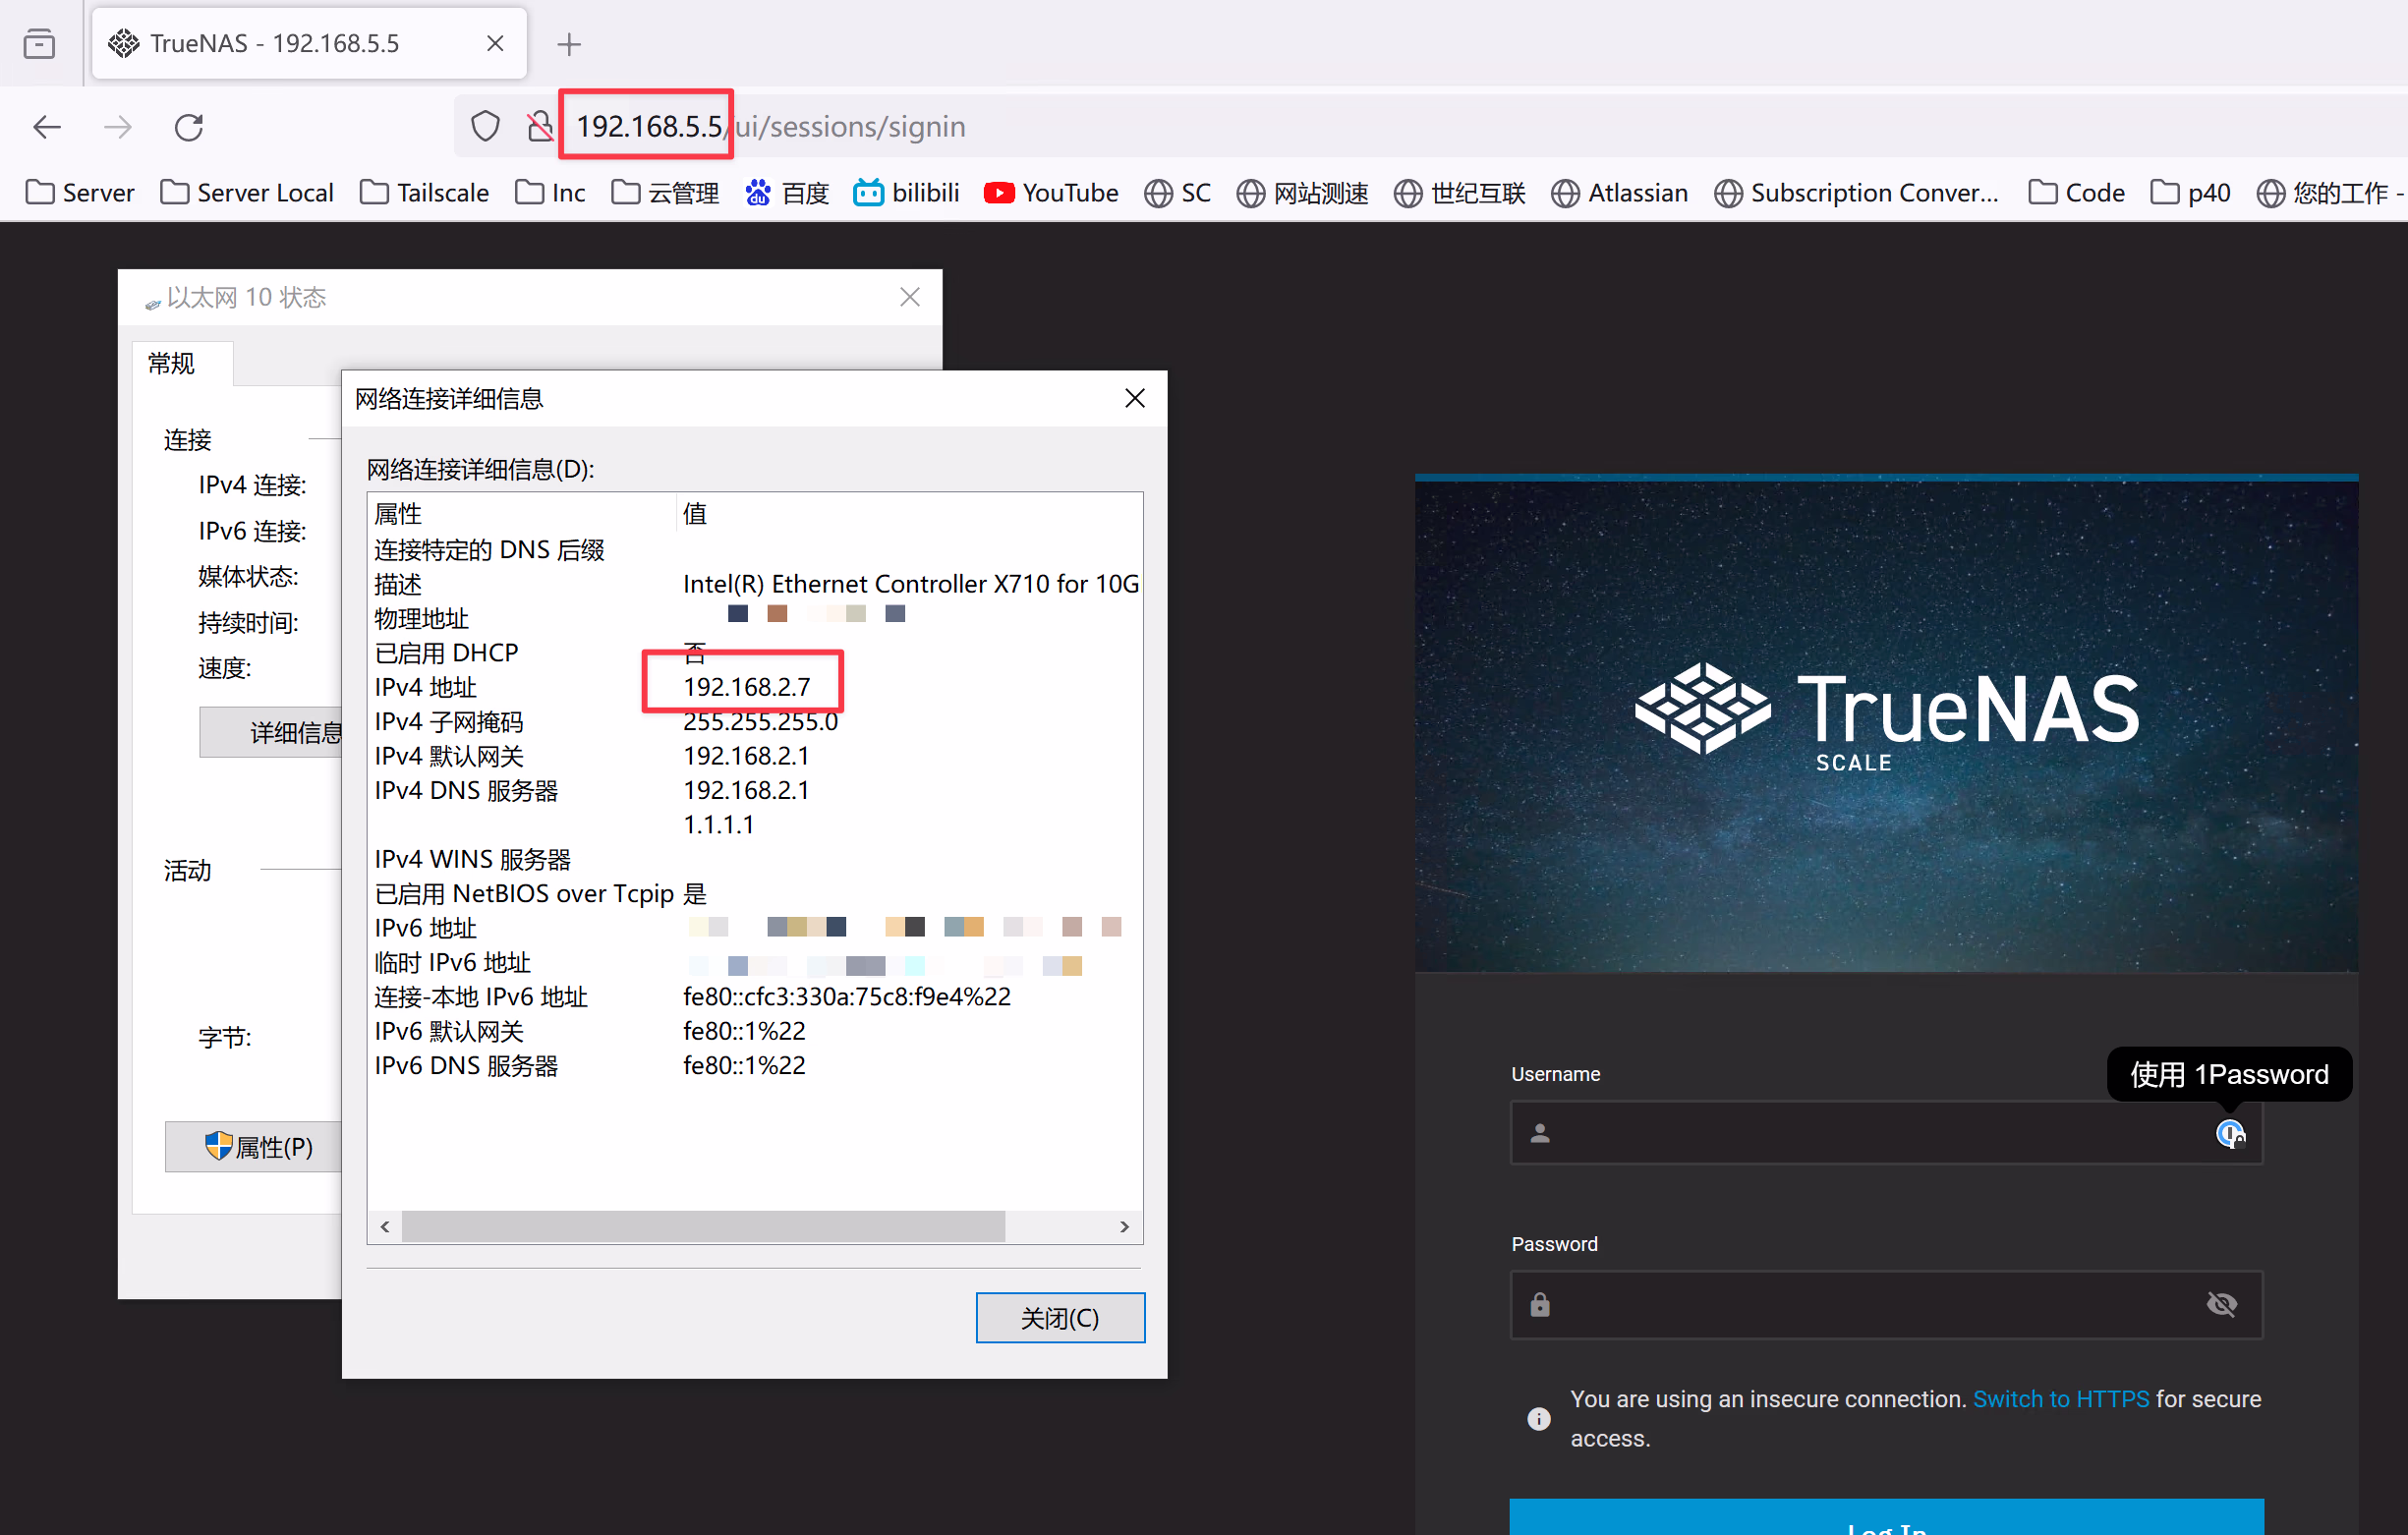Click the 属性(P) properties button
The height and width of the screenshot is (1535, 2408).
(256, 1147)
